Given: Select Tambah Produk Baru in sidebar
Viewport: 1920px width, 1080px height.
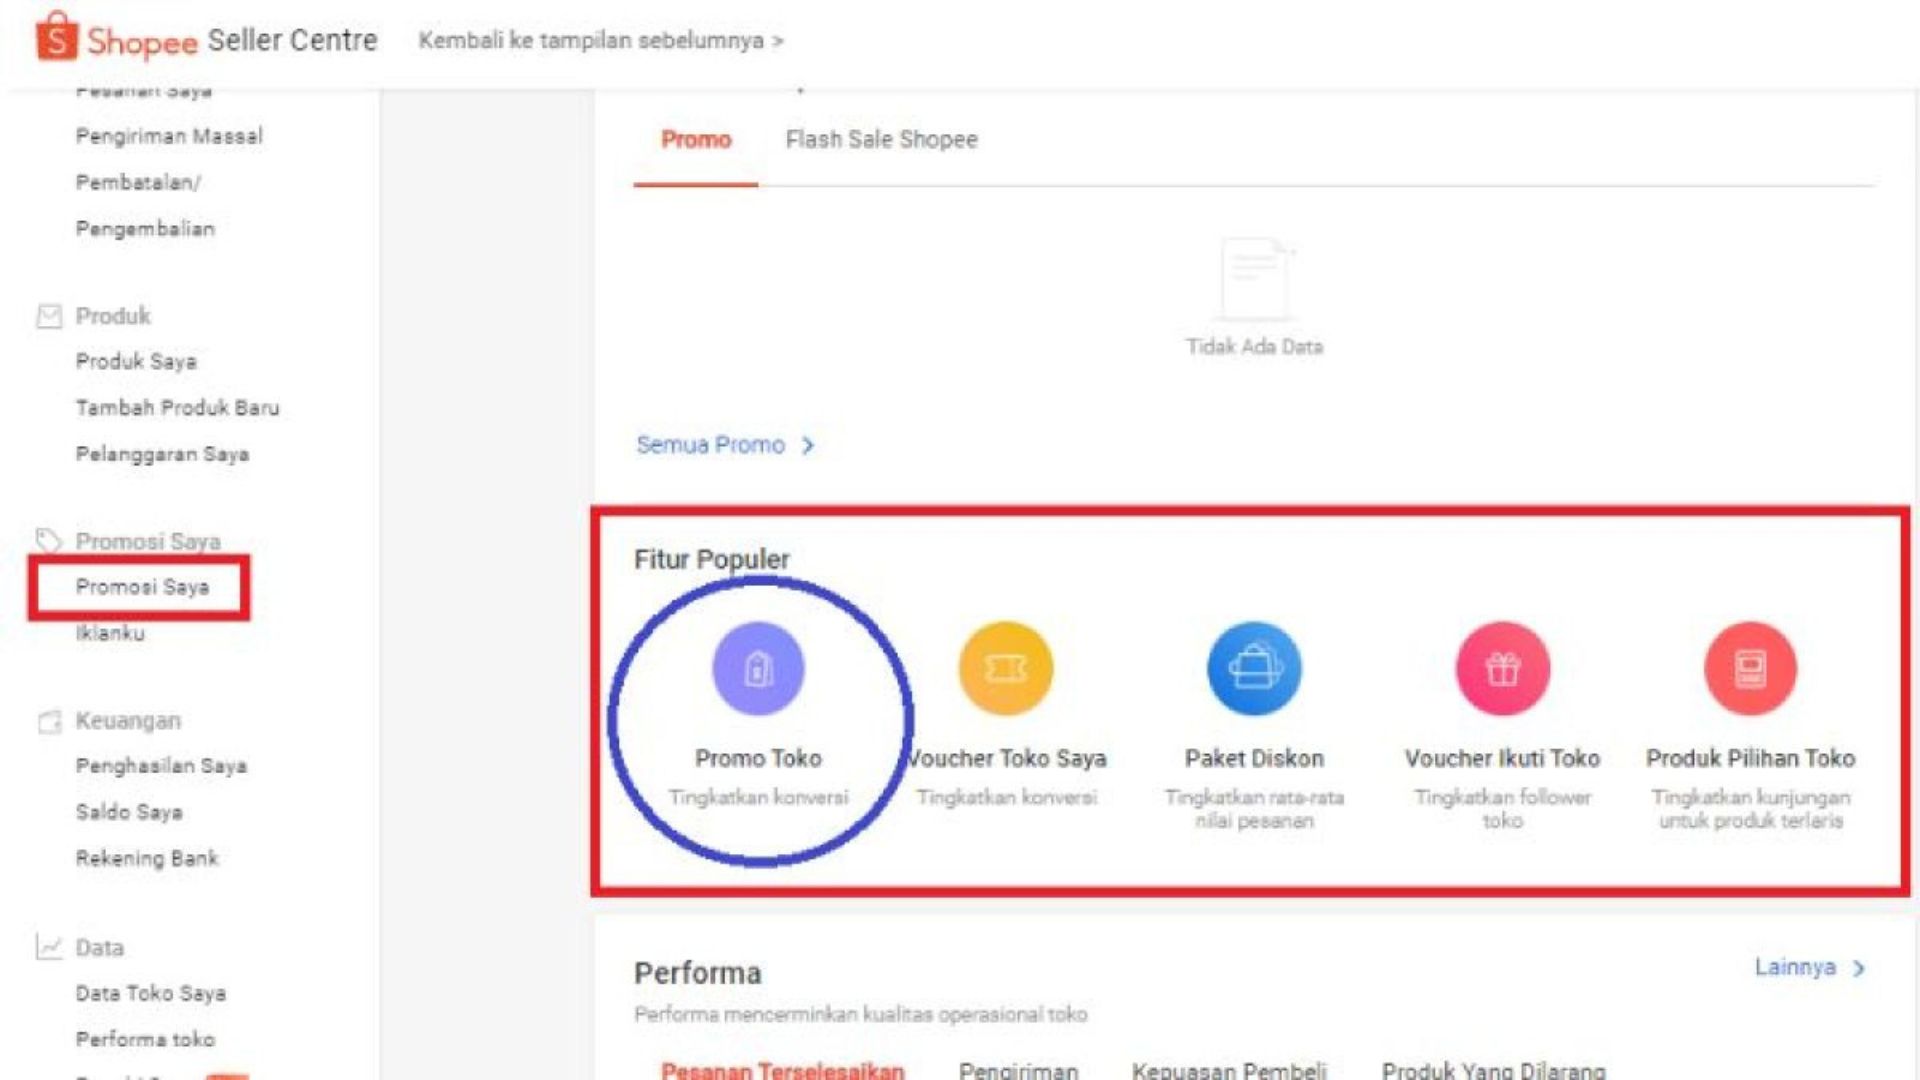Looking at the screenshot, I should point(177,408).
